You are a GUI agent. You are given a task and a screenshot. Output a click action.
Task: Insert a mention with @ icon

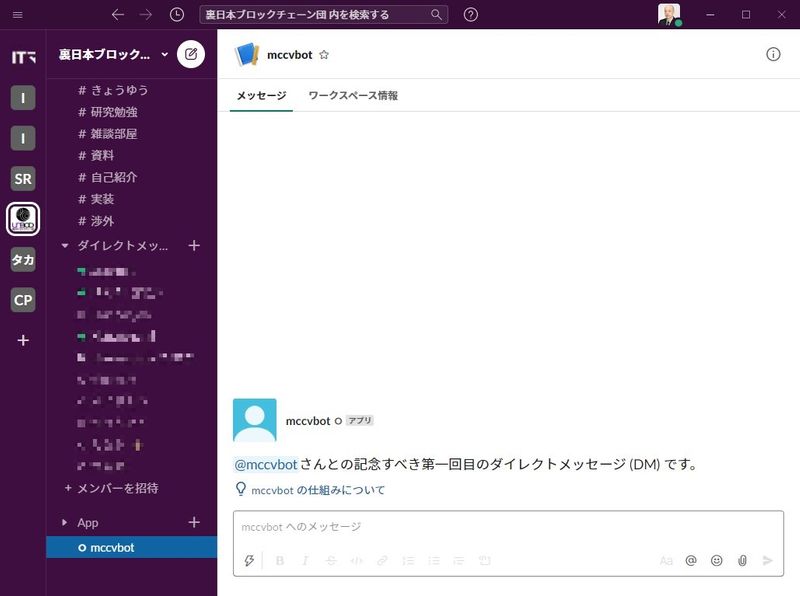(x=691, y=561)
